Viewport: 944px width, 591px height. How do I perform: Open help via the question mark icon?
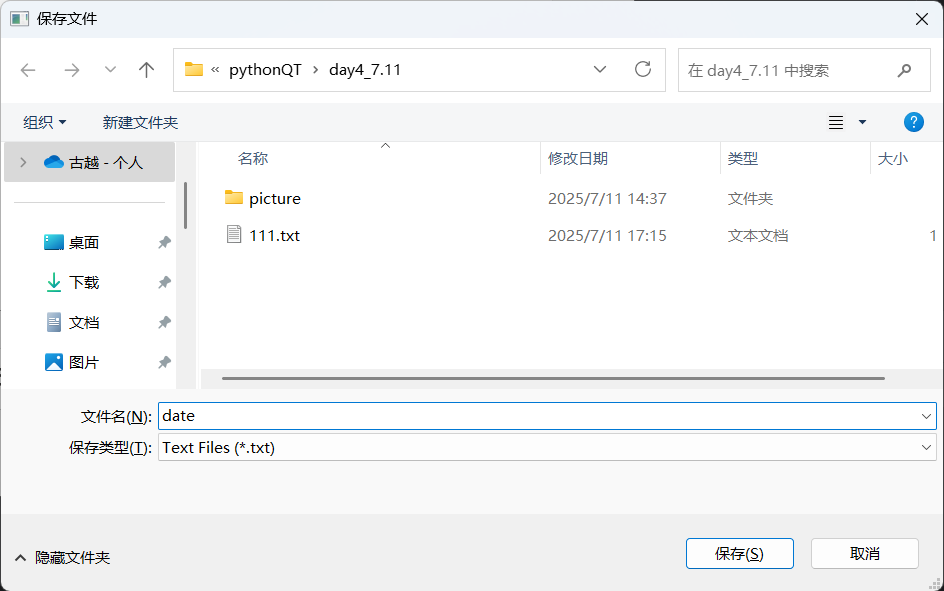pyautogui.click(x=913, y=121)
